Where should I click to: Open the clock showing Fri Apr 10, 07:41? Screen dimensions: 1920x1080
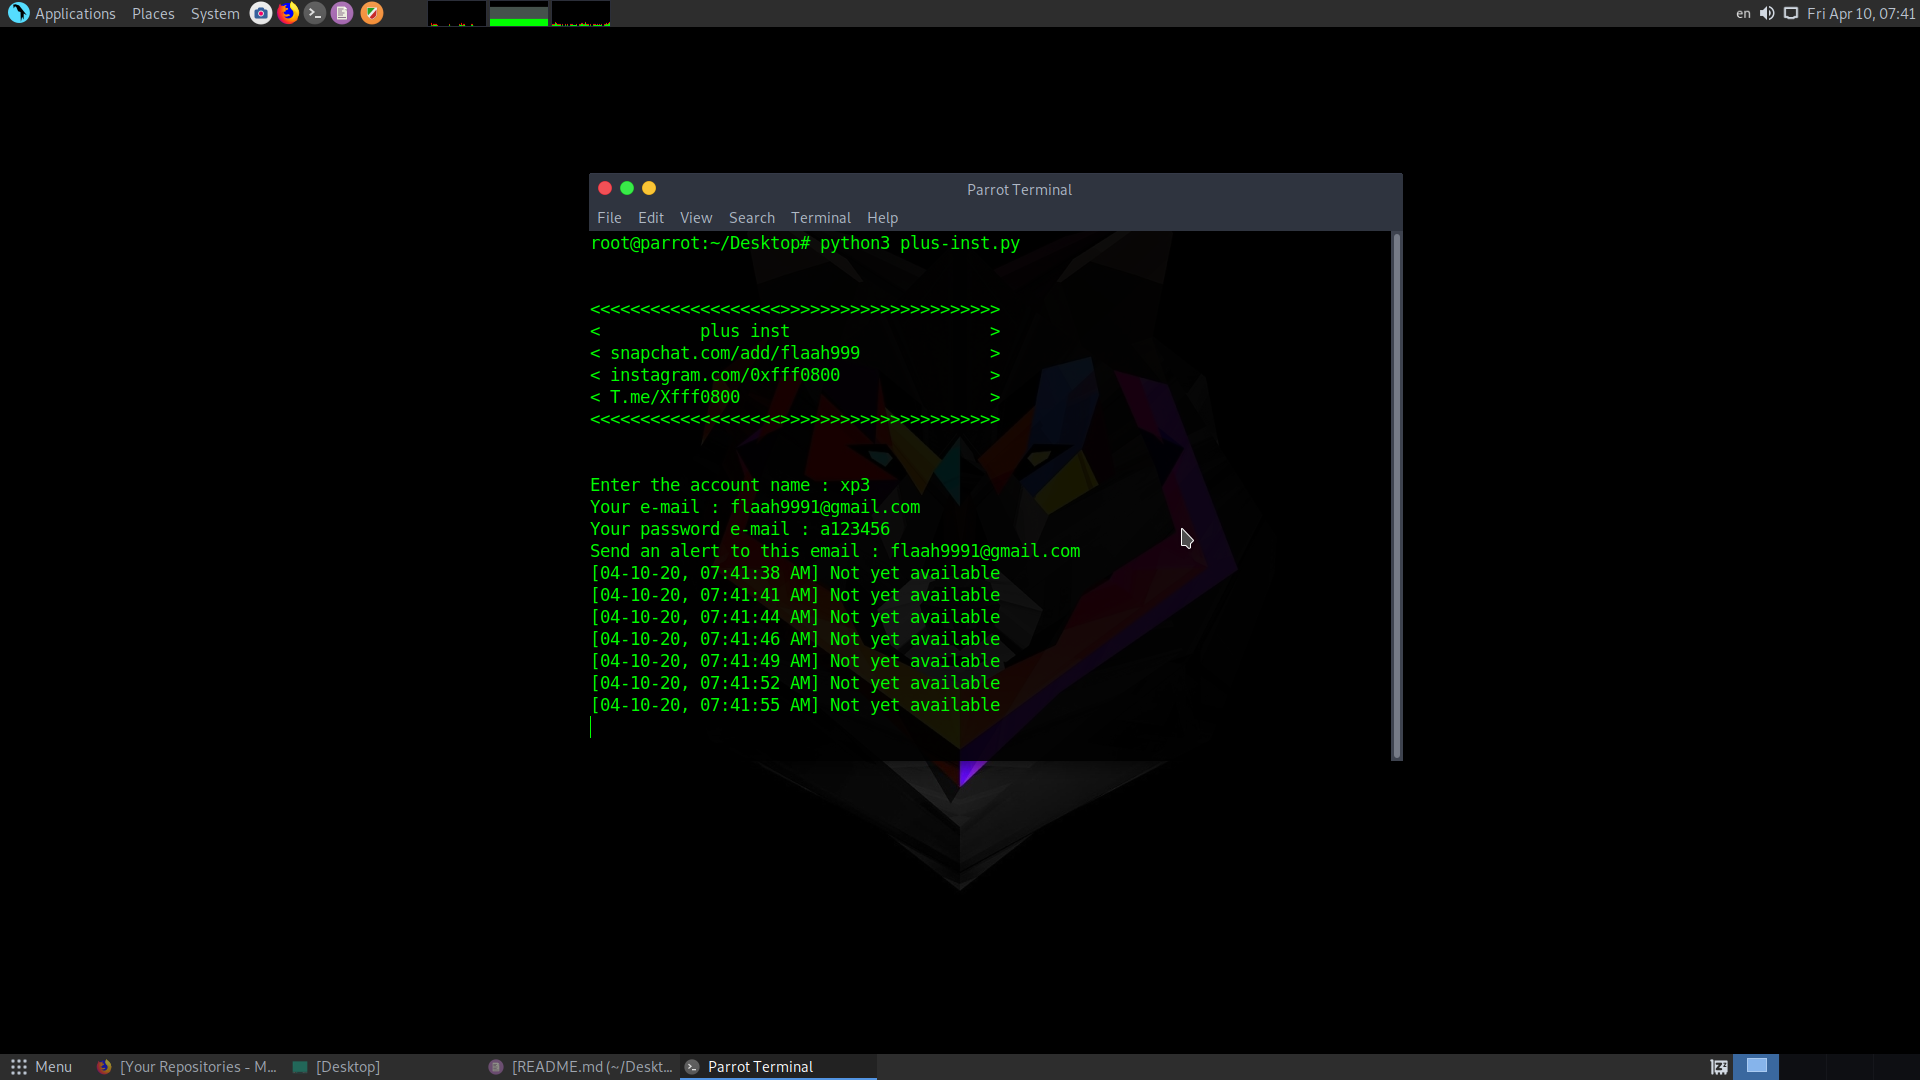pyautogui.click(x=1861, y=13)
